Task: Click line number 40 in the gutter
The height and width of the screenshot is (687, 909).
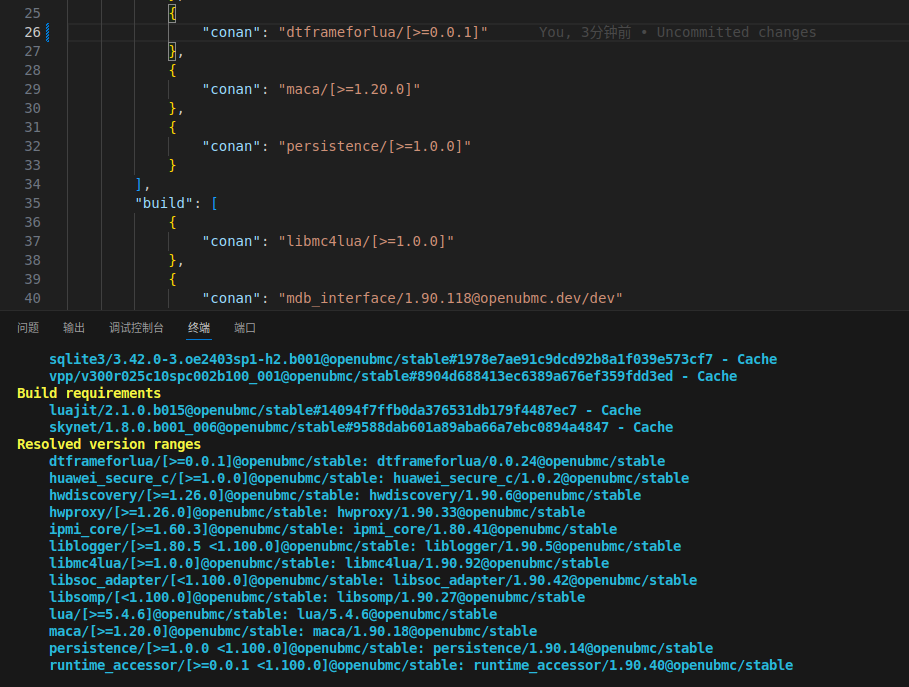Action: pos(32,298)
